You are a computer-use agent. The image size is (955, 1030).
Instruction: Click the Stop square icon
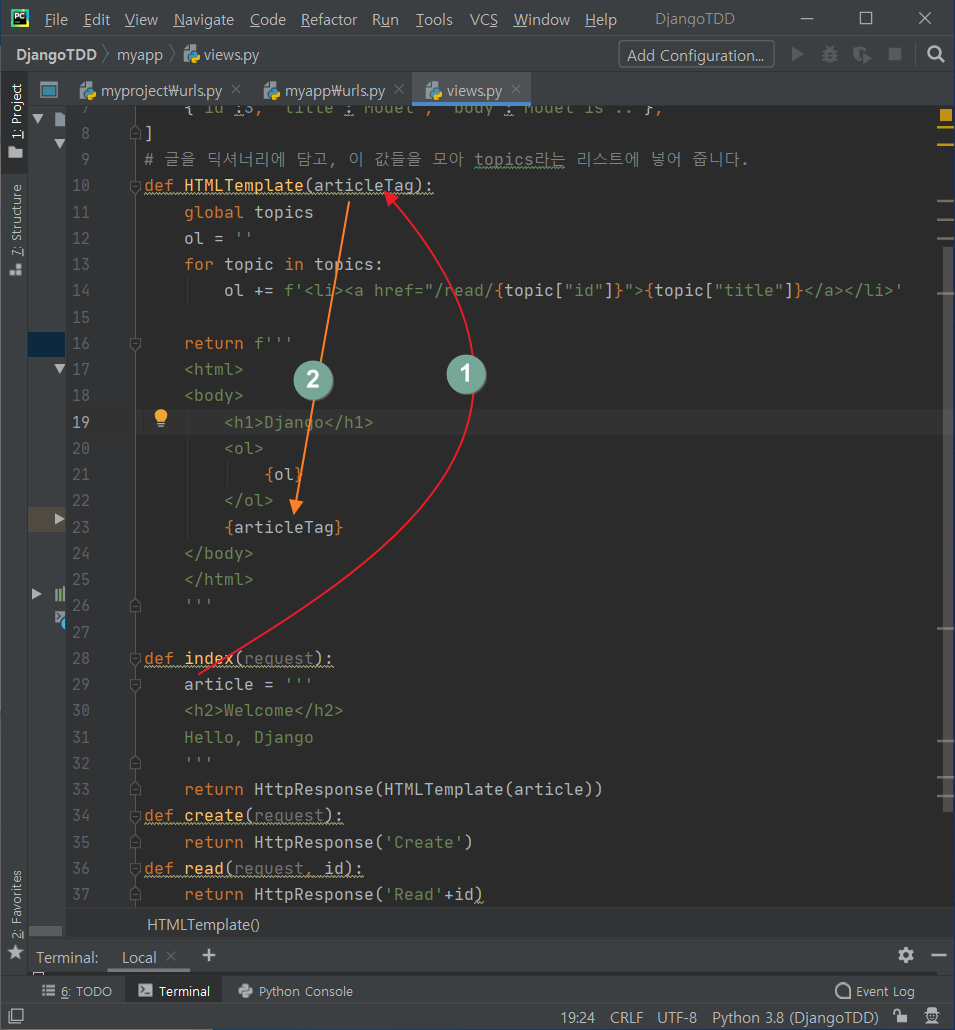tap(895, 54)
